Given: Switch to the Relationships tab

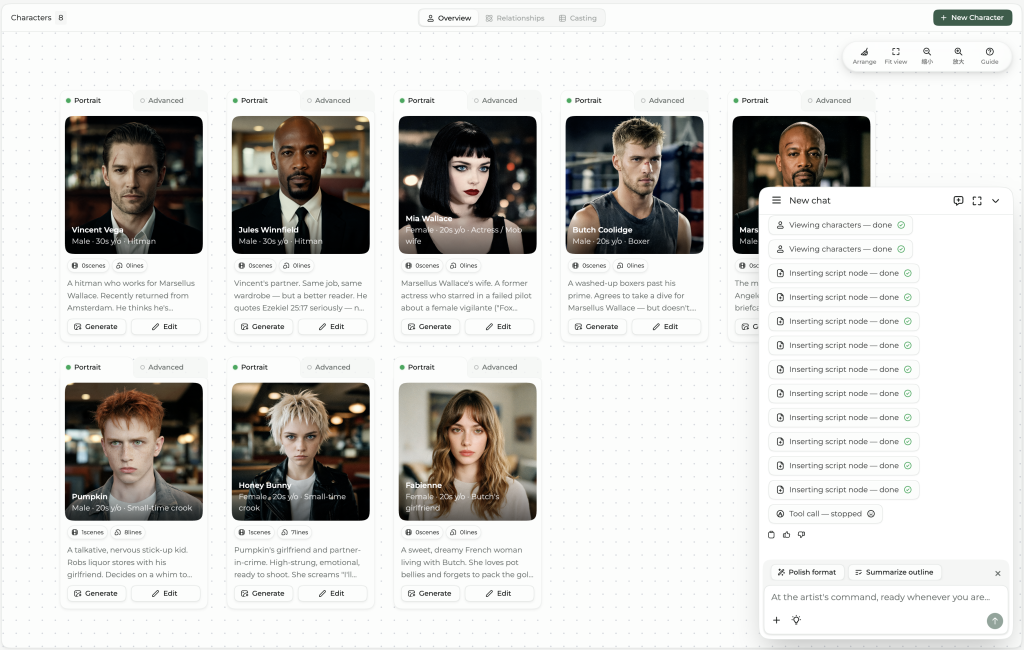Looking at the screenshot, I should pyautogui.click(x=515, y=18).
